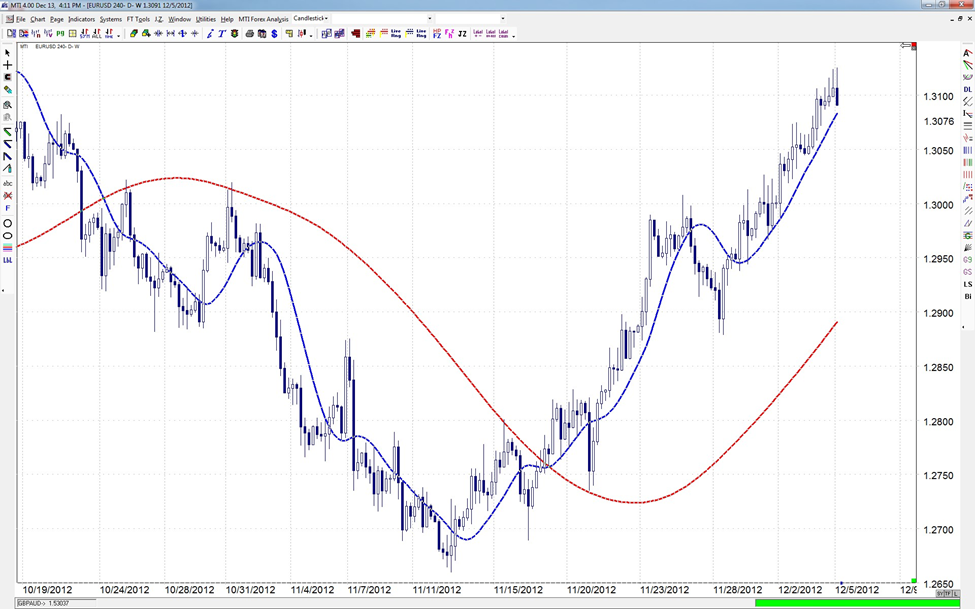
Task: Open the FT Tools menu
Action: pyautogui.click(x=138, y=19)
